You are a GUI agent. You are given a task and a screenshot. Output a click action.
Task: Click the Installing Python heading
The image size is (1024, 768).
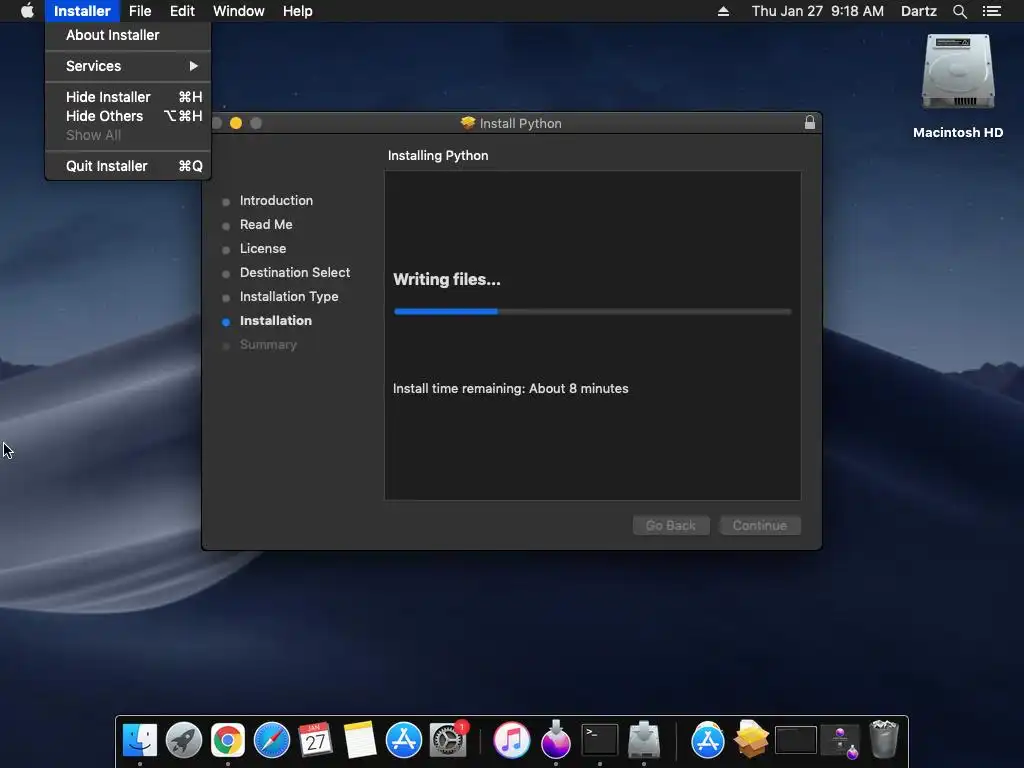438,155
